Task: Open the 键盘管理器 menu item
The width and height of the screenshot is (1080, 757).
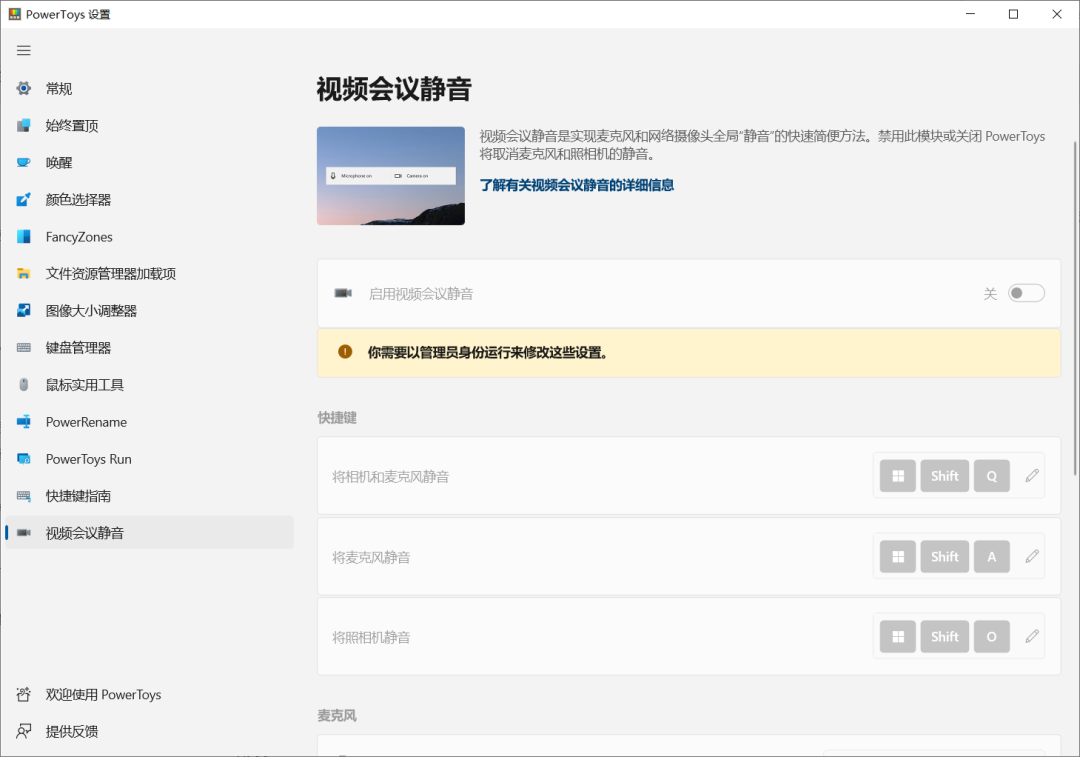Action: 78,348
